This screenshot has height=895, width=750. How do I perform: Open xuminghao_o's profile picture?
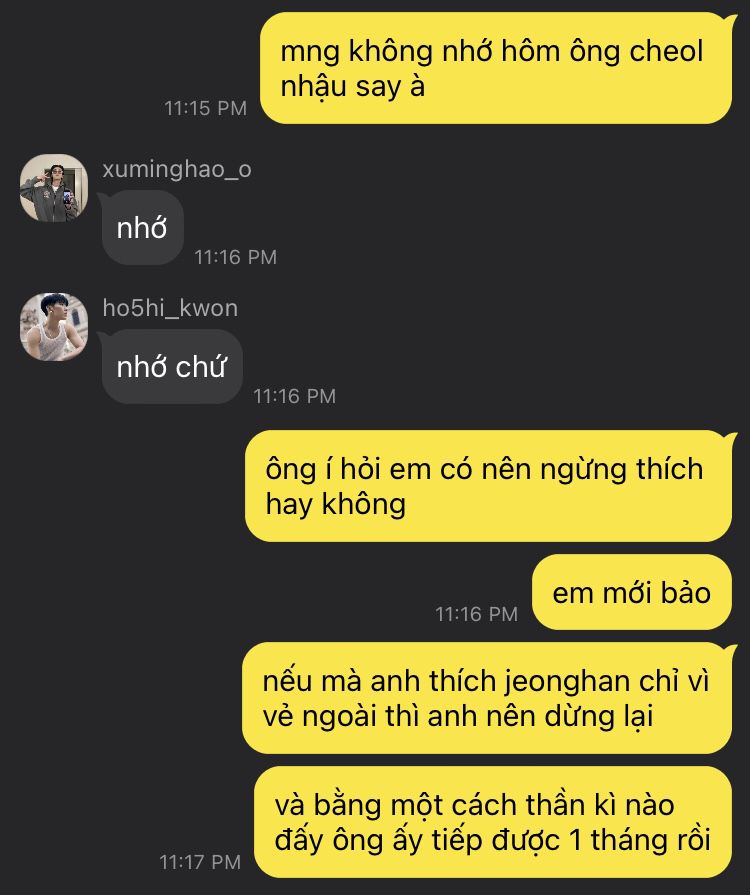point(54,187)
